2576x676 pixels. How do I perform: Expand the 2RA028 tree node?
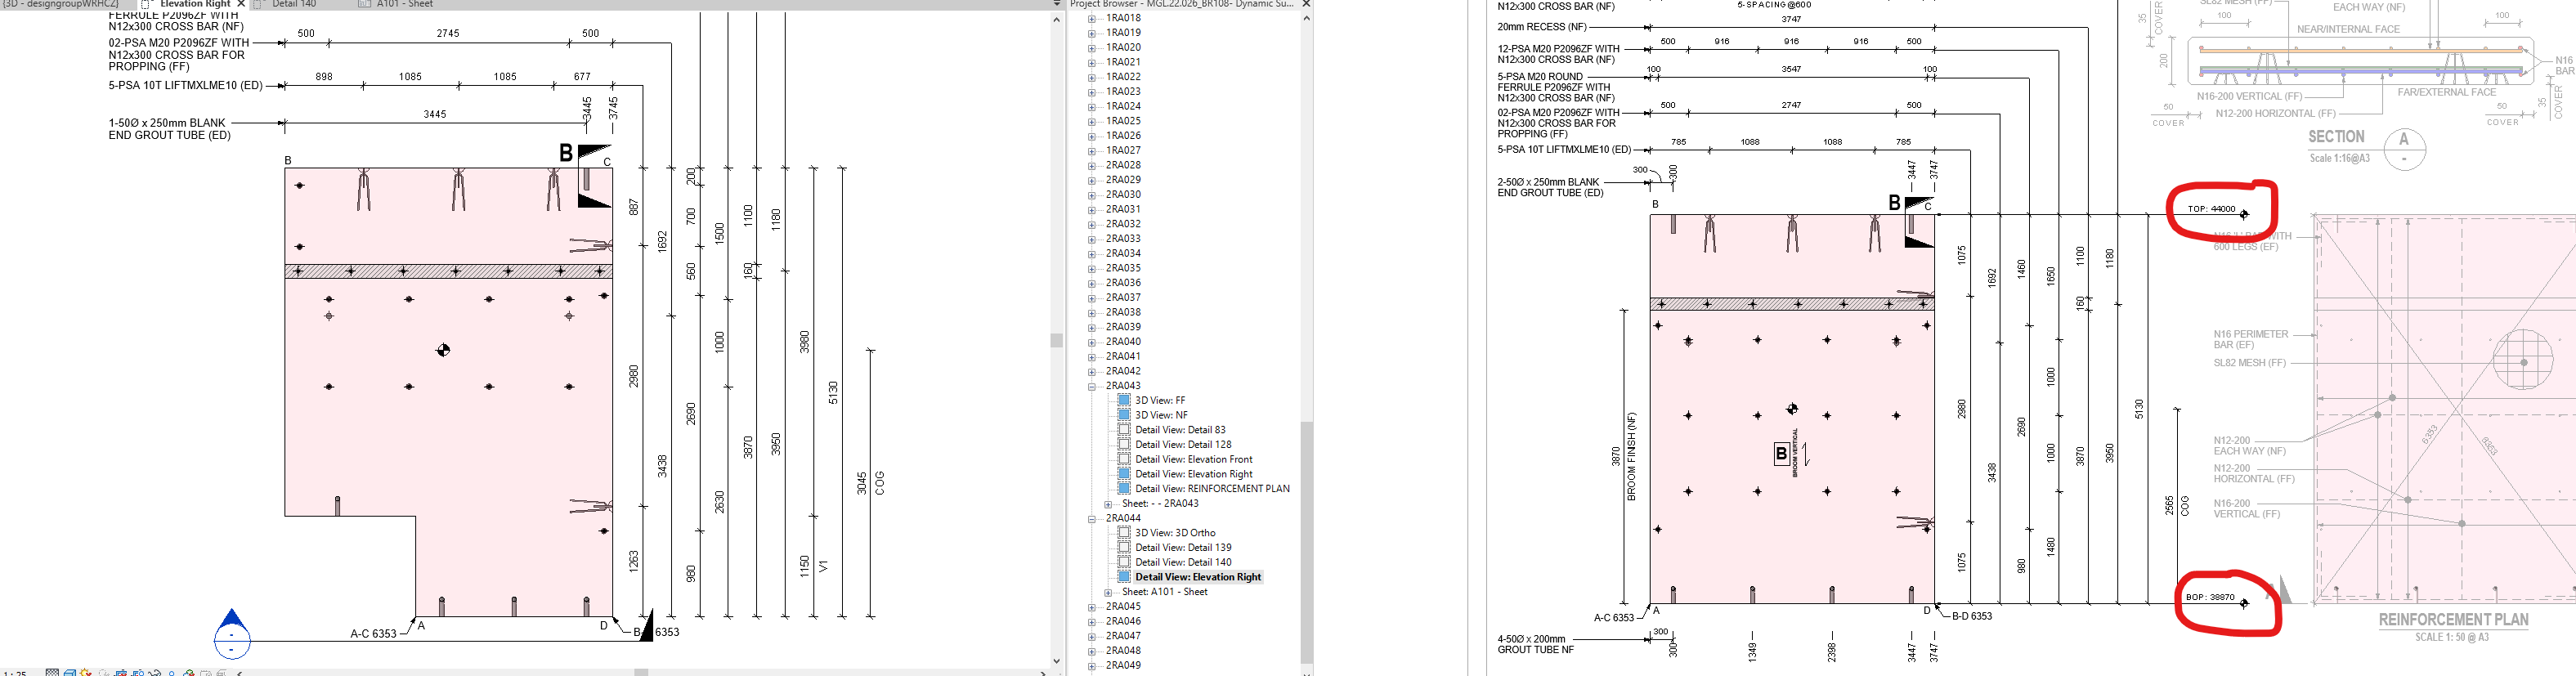[1092, 165]
